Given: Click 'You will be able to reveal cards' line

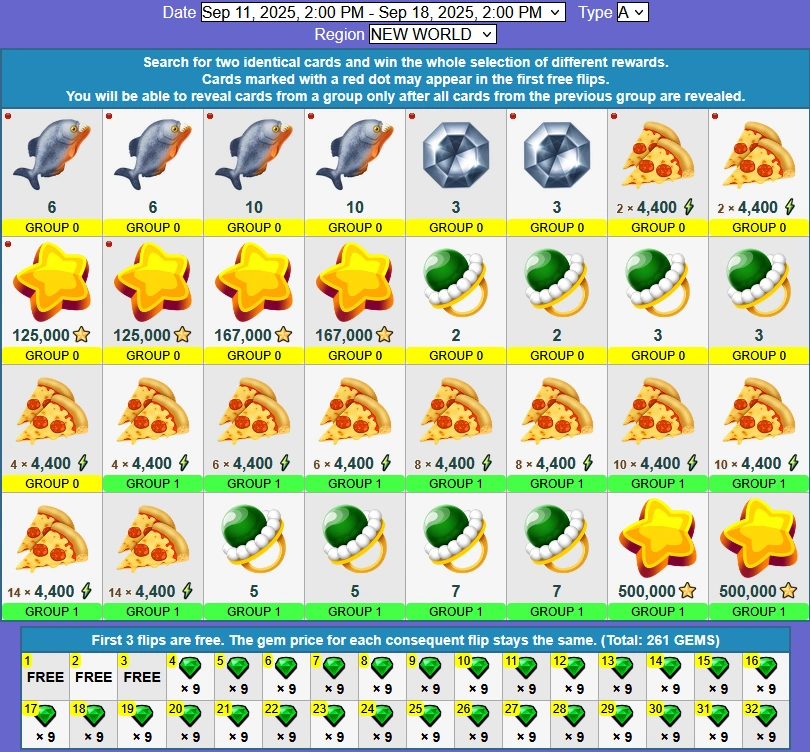Looking at the screenshot, I should (x=406, y=97).
